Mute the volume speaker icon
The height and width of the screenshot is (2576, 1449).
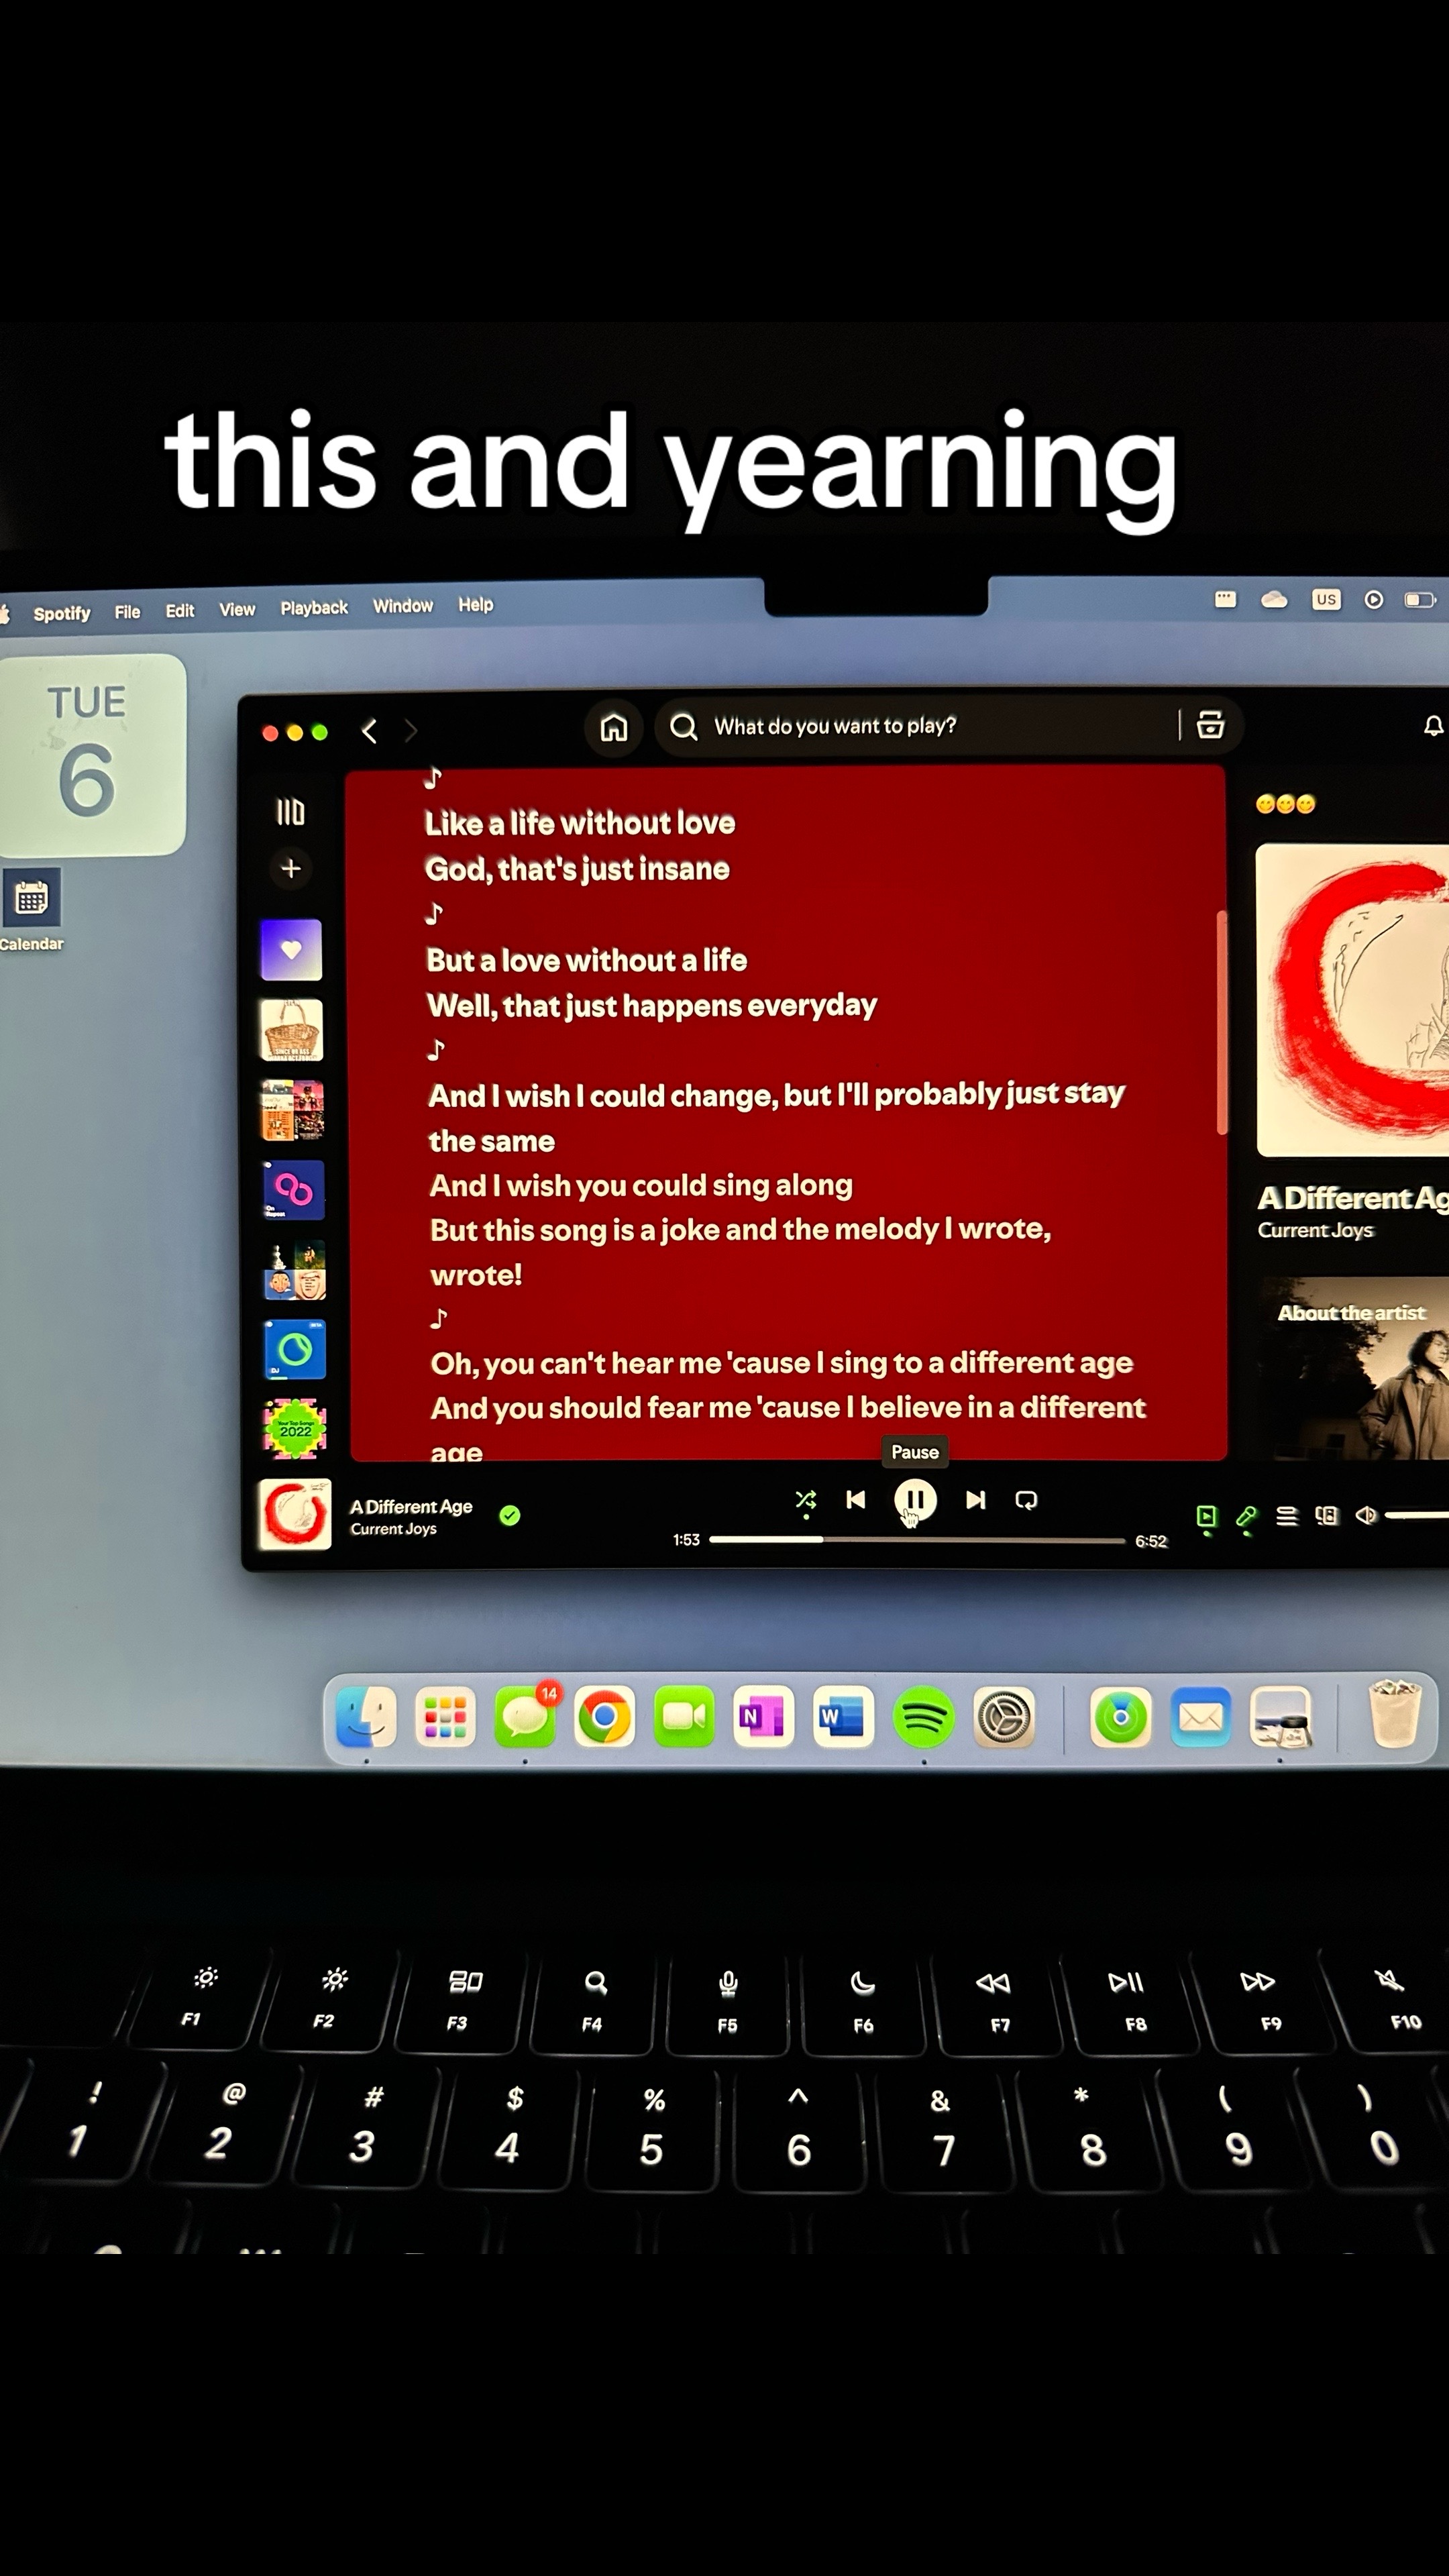tap(1365, 1516)
